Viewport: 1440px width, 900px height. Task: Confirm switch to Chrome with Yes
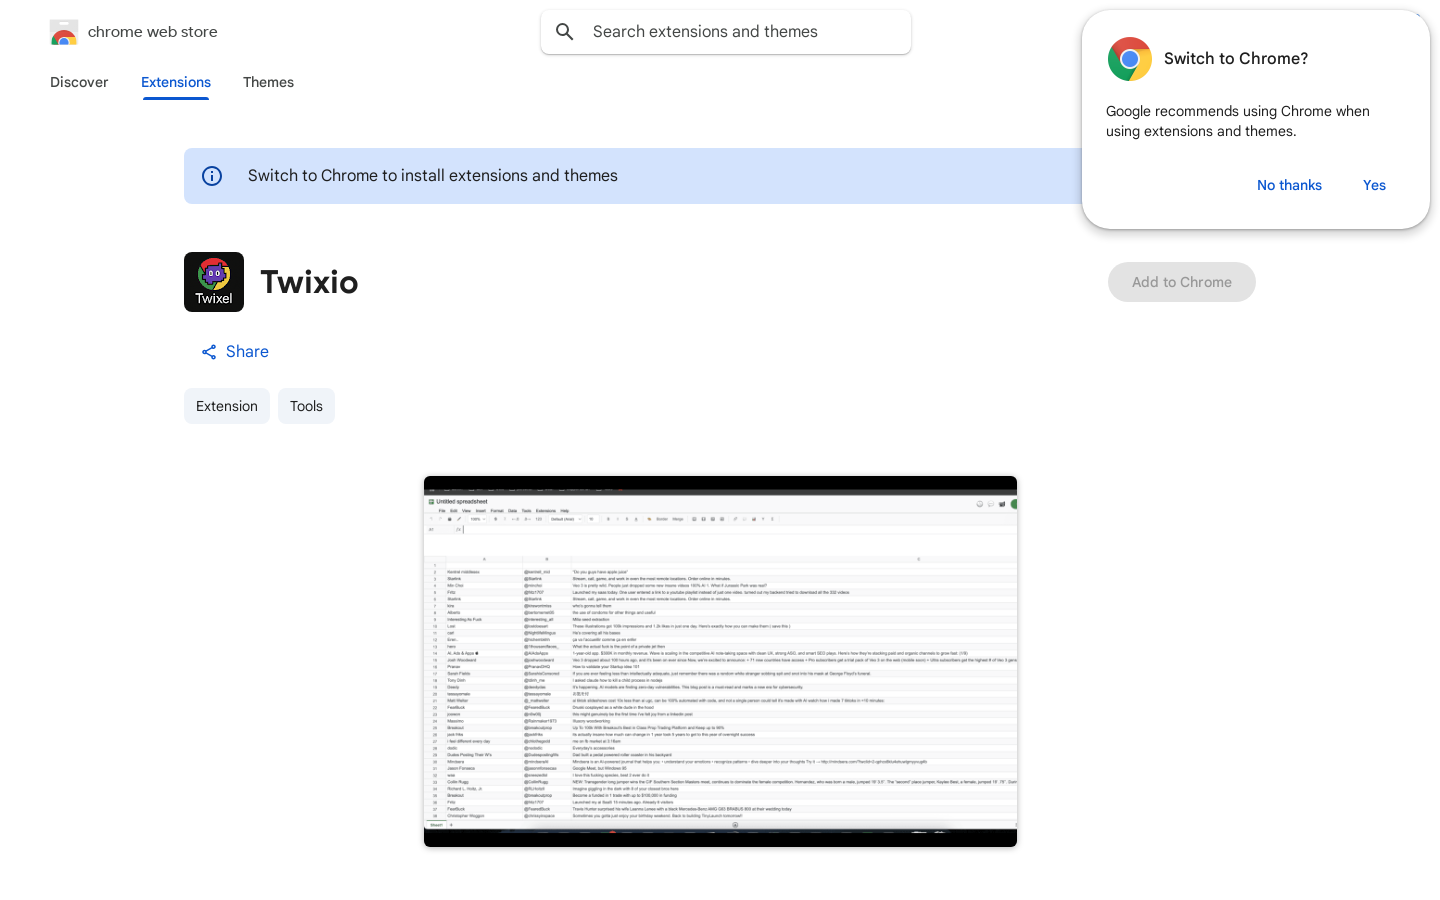click(x=1374, y=185)
